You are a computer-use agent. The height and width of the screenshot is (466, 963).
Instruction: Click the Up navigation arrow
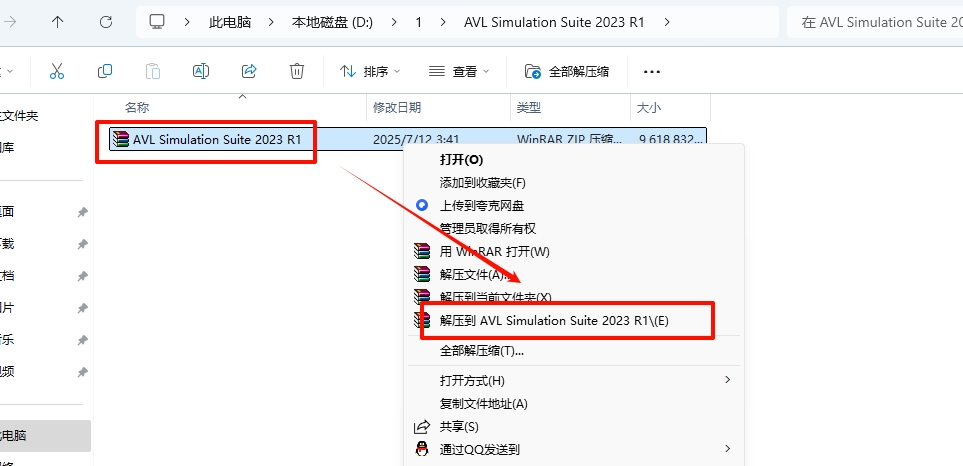58,22
